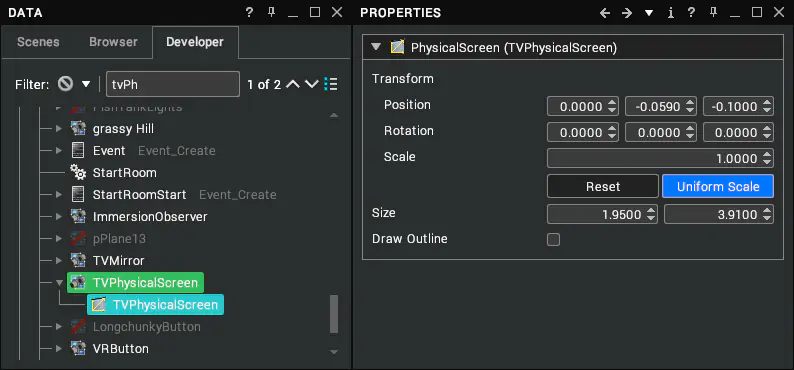The height and width of the screenshot is (370, 794).
Task: Go to previous filter match arrow
Action: click(293, 84)
